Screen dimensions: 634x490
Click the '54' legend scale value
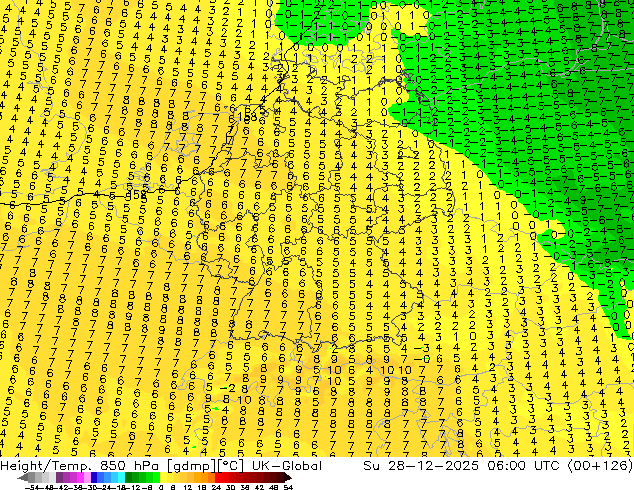coord(288,487)
